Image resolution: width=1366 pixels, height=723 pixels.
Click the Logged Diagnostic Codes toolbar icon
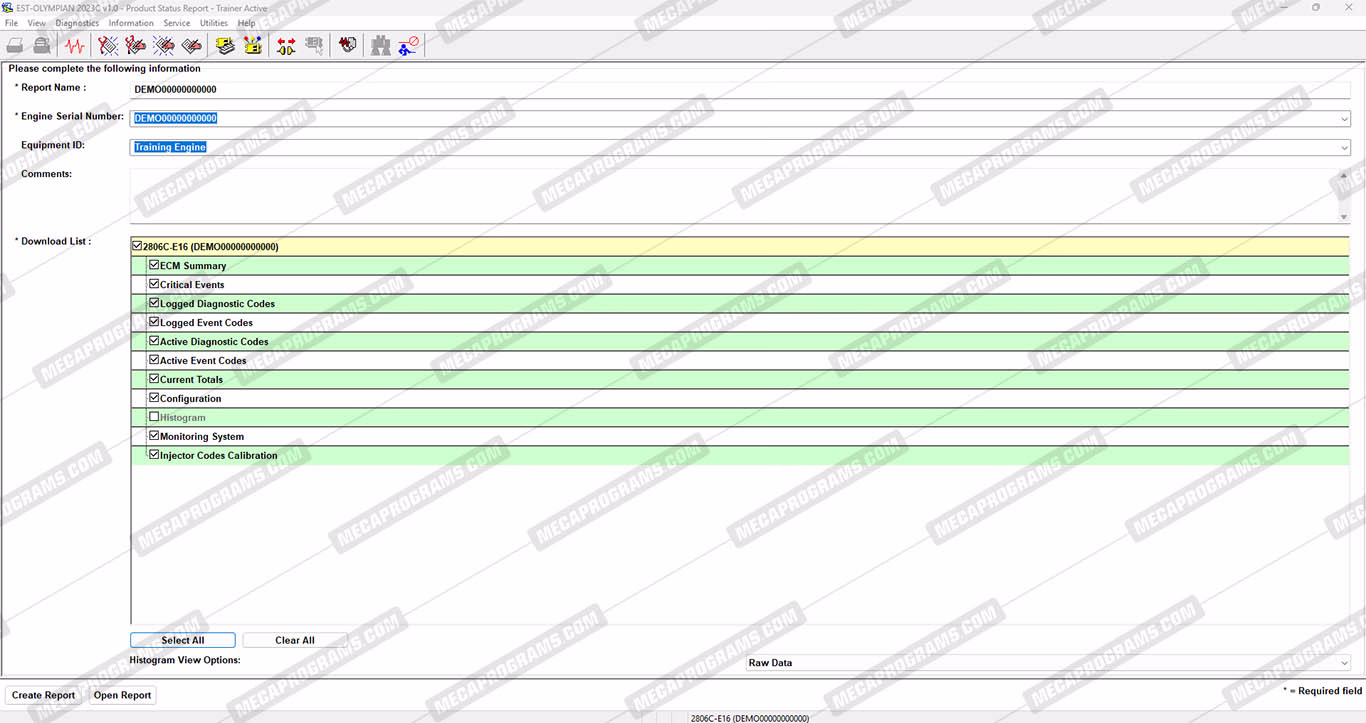point(136,45)
